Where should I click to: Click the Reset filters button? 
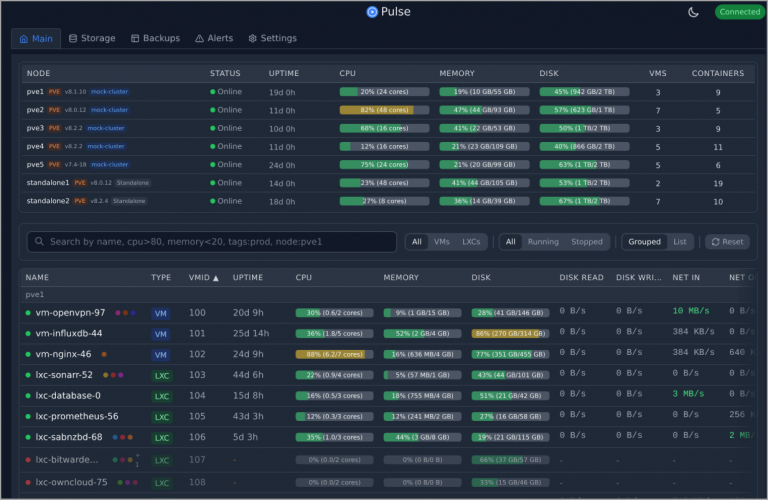point(727,241)
